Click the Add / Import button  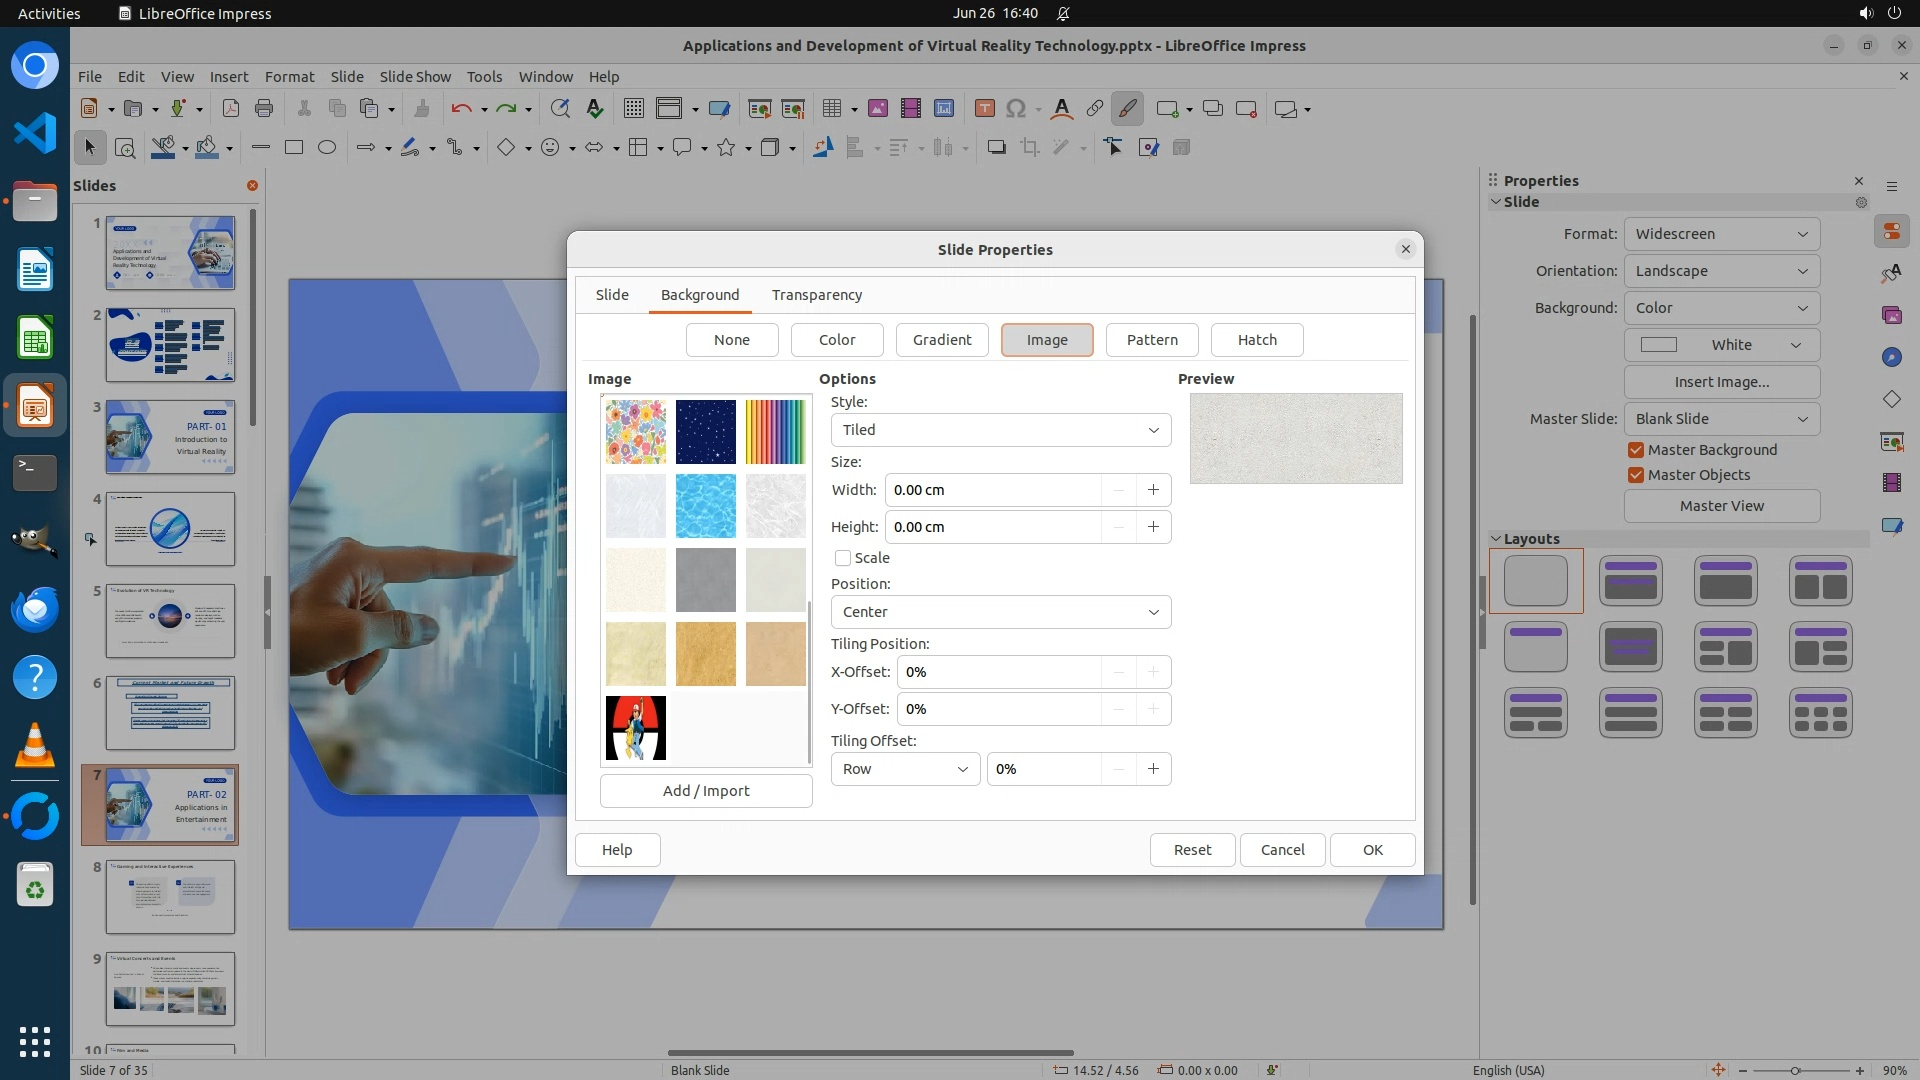tap(706, 791)
